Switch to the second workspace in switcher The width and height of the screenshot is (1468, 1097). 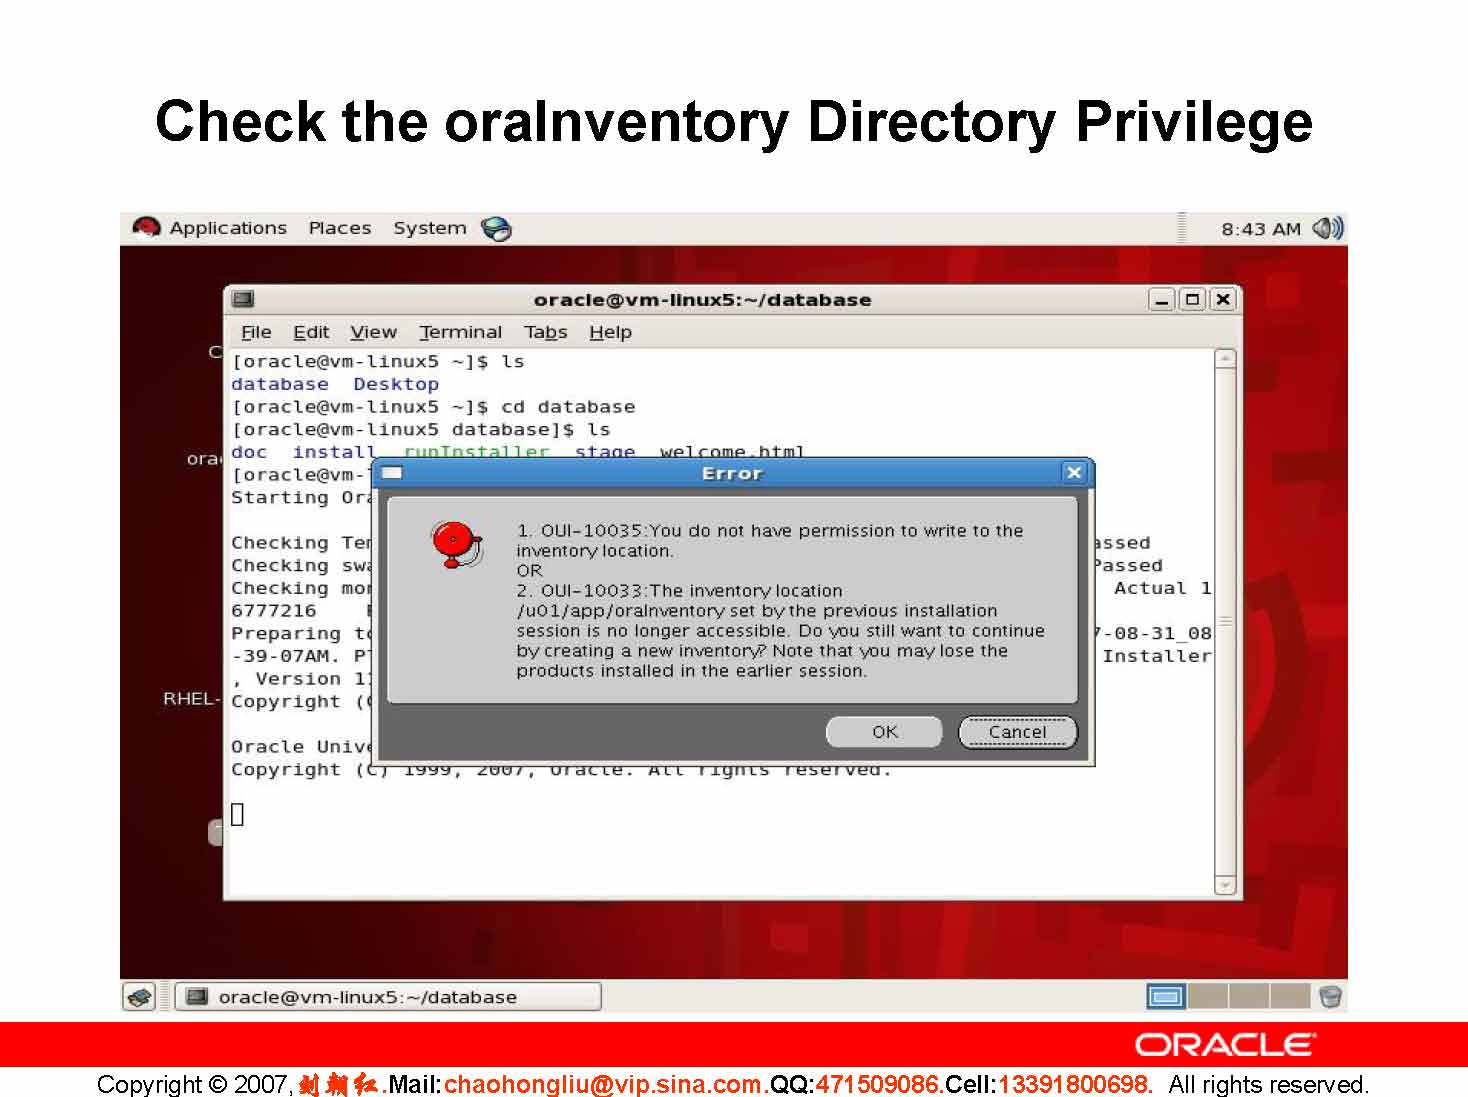pos(1207,996)
